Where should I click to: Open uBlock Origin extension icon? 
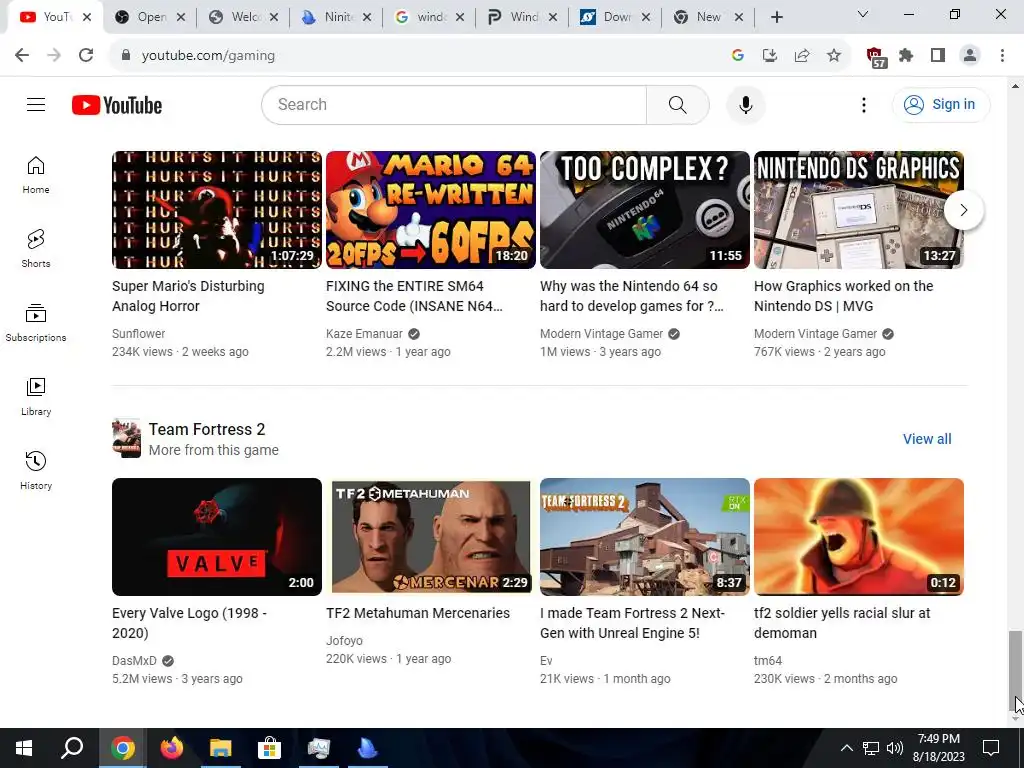pos(876,57)
